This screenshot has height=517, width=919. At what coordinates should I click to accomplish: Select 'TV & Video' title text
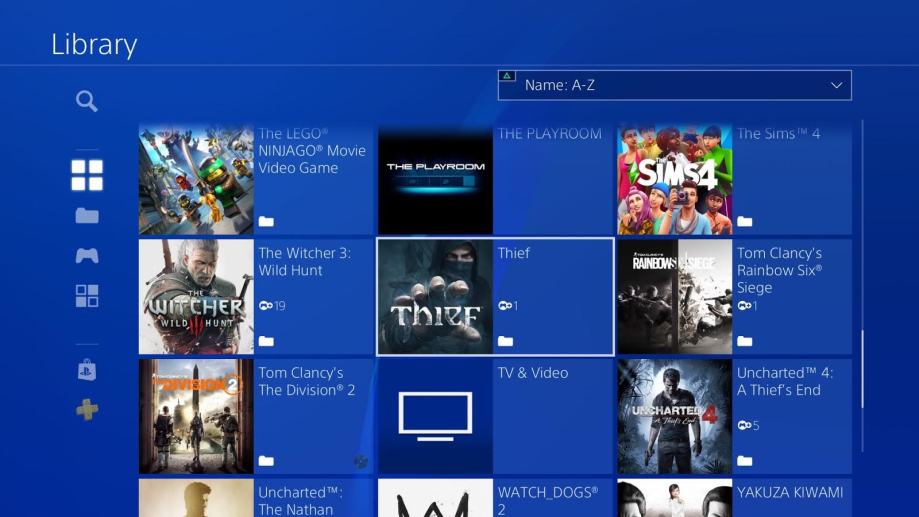[x=533, y=373]
